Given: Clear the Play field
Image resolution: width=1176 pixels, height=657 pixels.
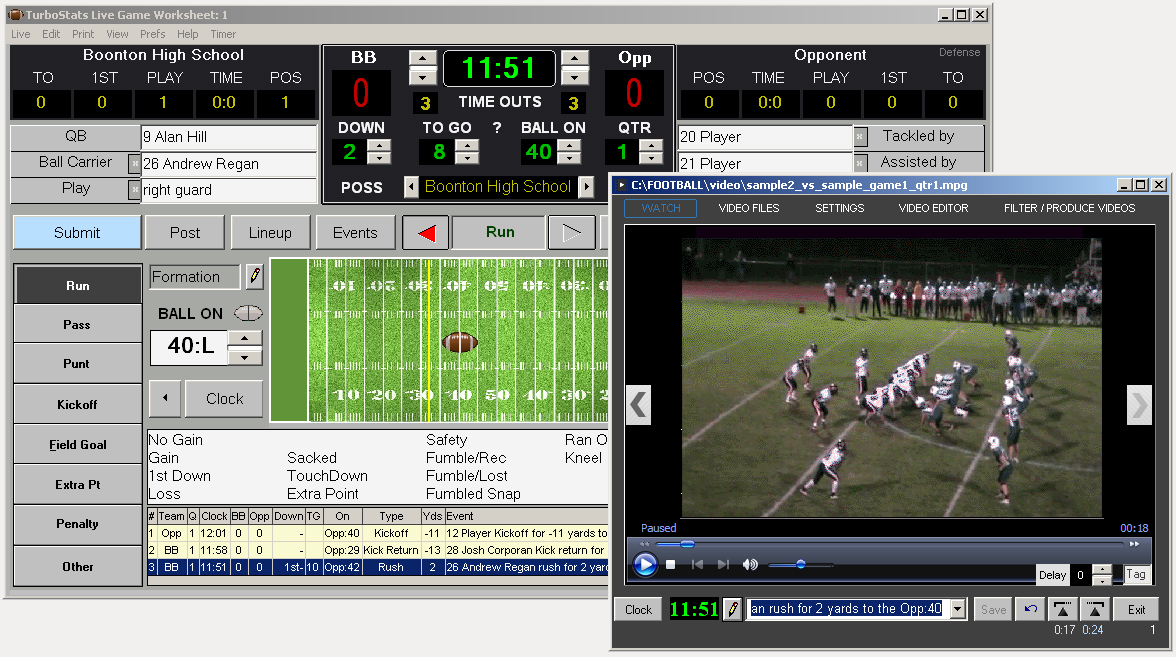Looking at the screenshot, I should pos(134,189).
